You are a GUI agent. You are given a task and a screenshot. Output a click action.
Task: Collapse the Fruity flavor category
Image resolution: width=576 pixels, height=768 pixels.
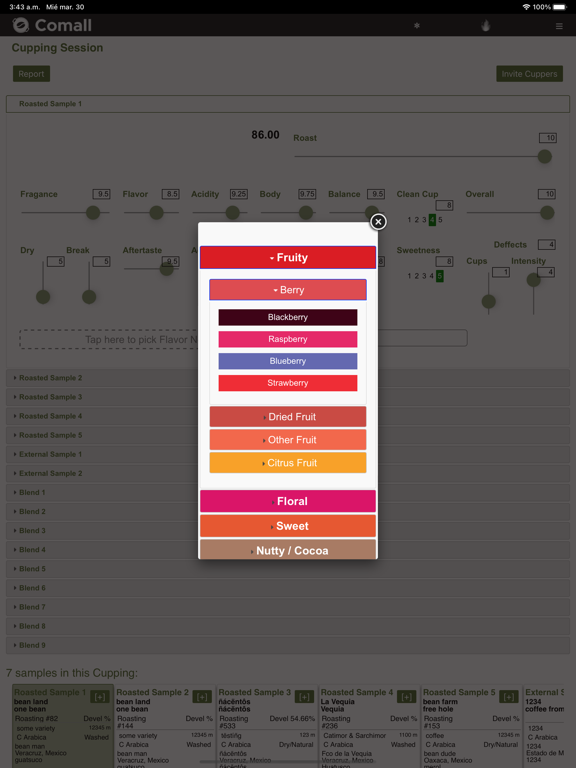(x=288, y=258)
